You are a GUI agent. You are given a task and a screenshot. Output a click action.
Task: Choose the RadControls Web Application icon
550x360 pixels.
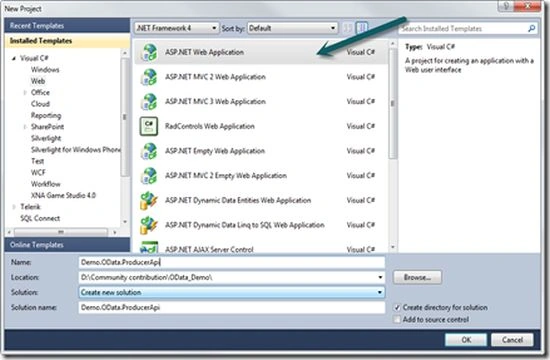tap(149, 126)
